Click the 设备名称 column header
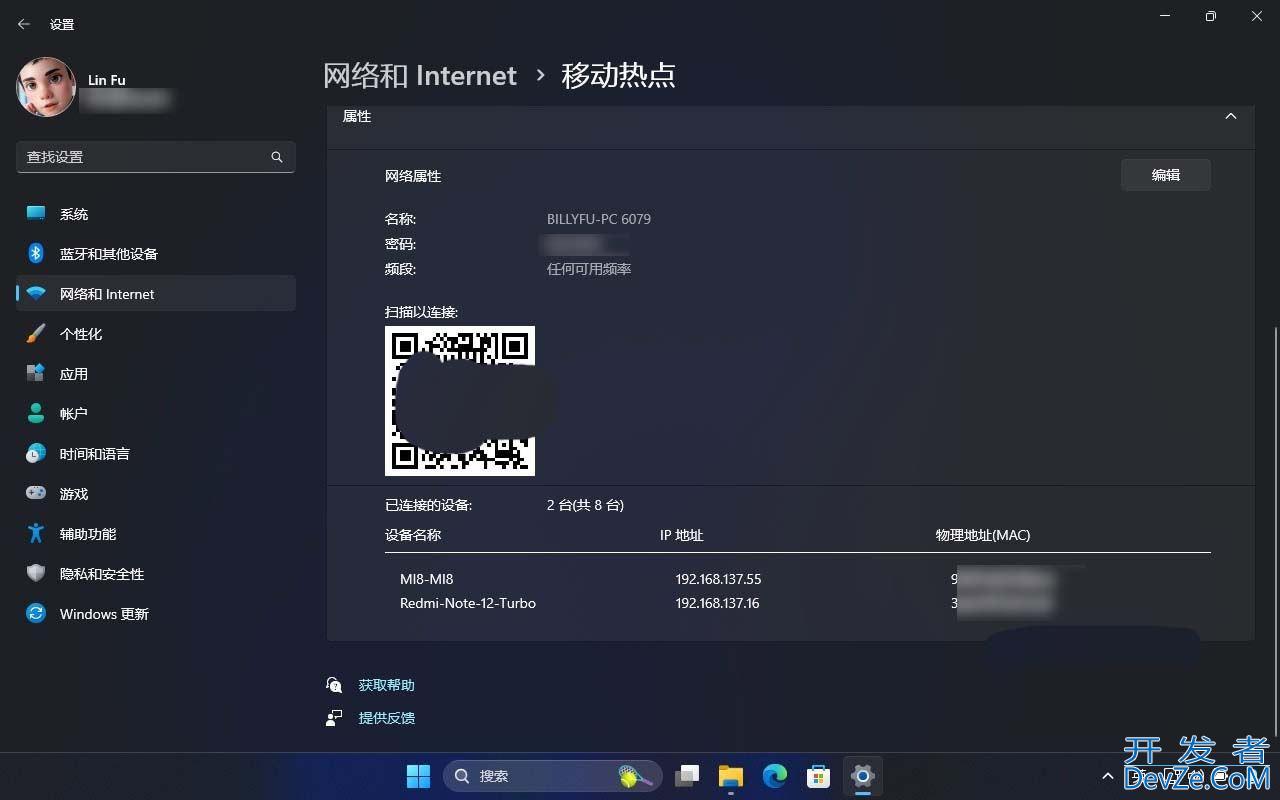1280x800 pixels. pos(413,535)
